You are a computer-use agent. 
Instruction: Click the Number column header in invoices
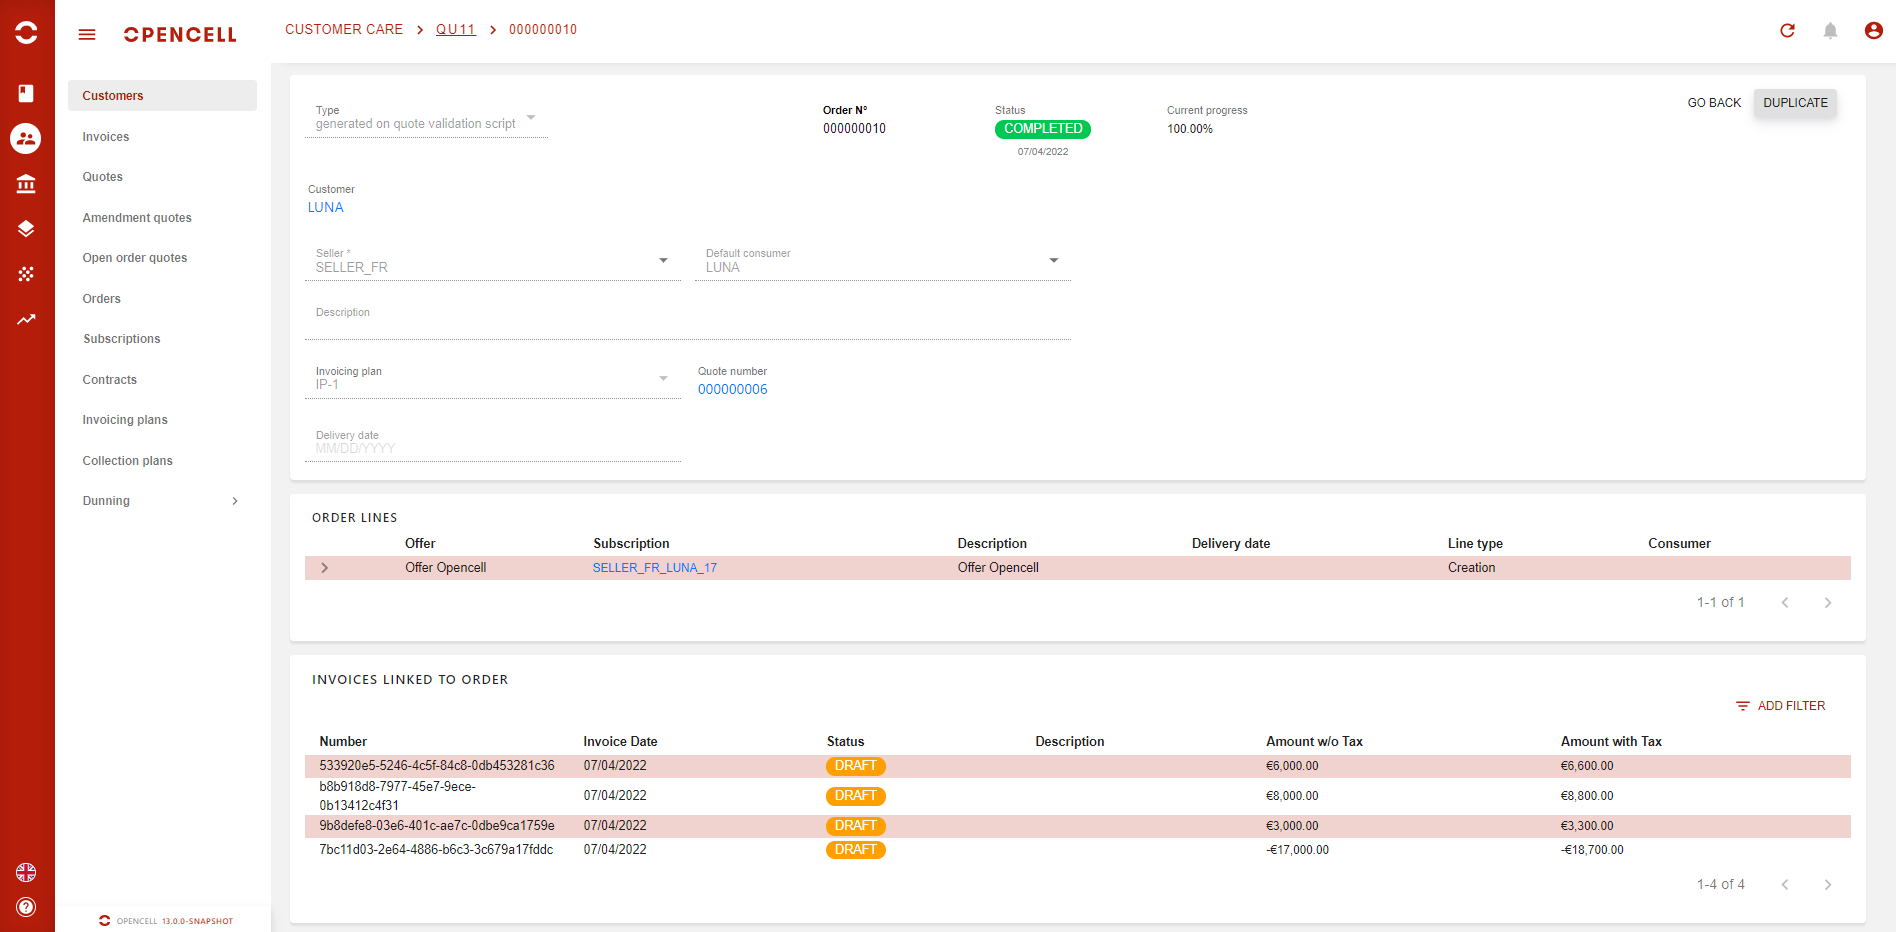click(343, 742)
